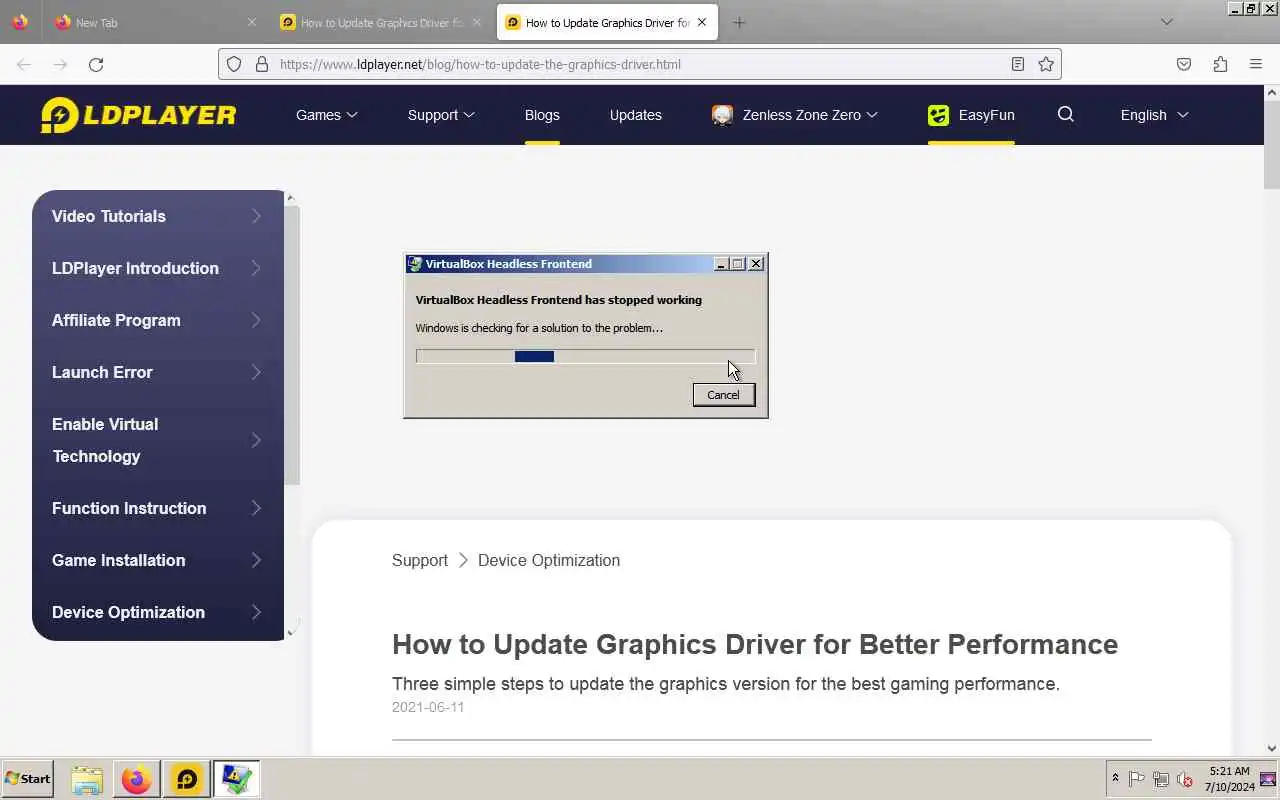Click the URL address bar field

coord(640,64)
